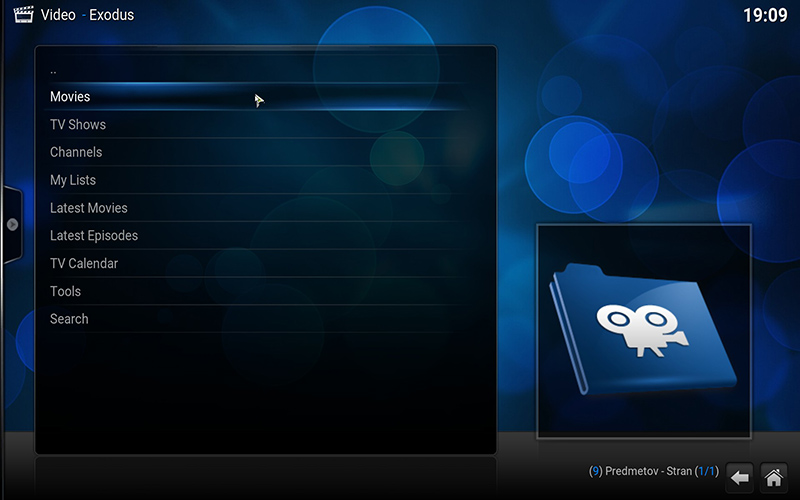Select the Search item

69,319
